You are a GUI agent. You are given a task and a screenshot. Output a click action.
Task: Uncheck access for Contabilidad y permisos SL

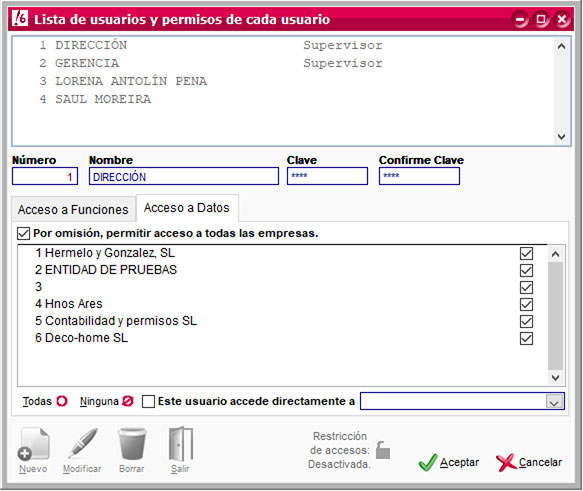pos(526,321)
